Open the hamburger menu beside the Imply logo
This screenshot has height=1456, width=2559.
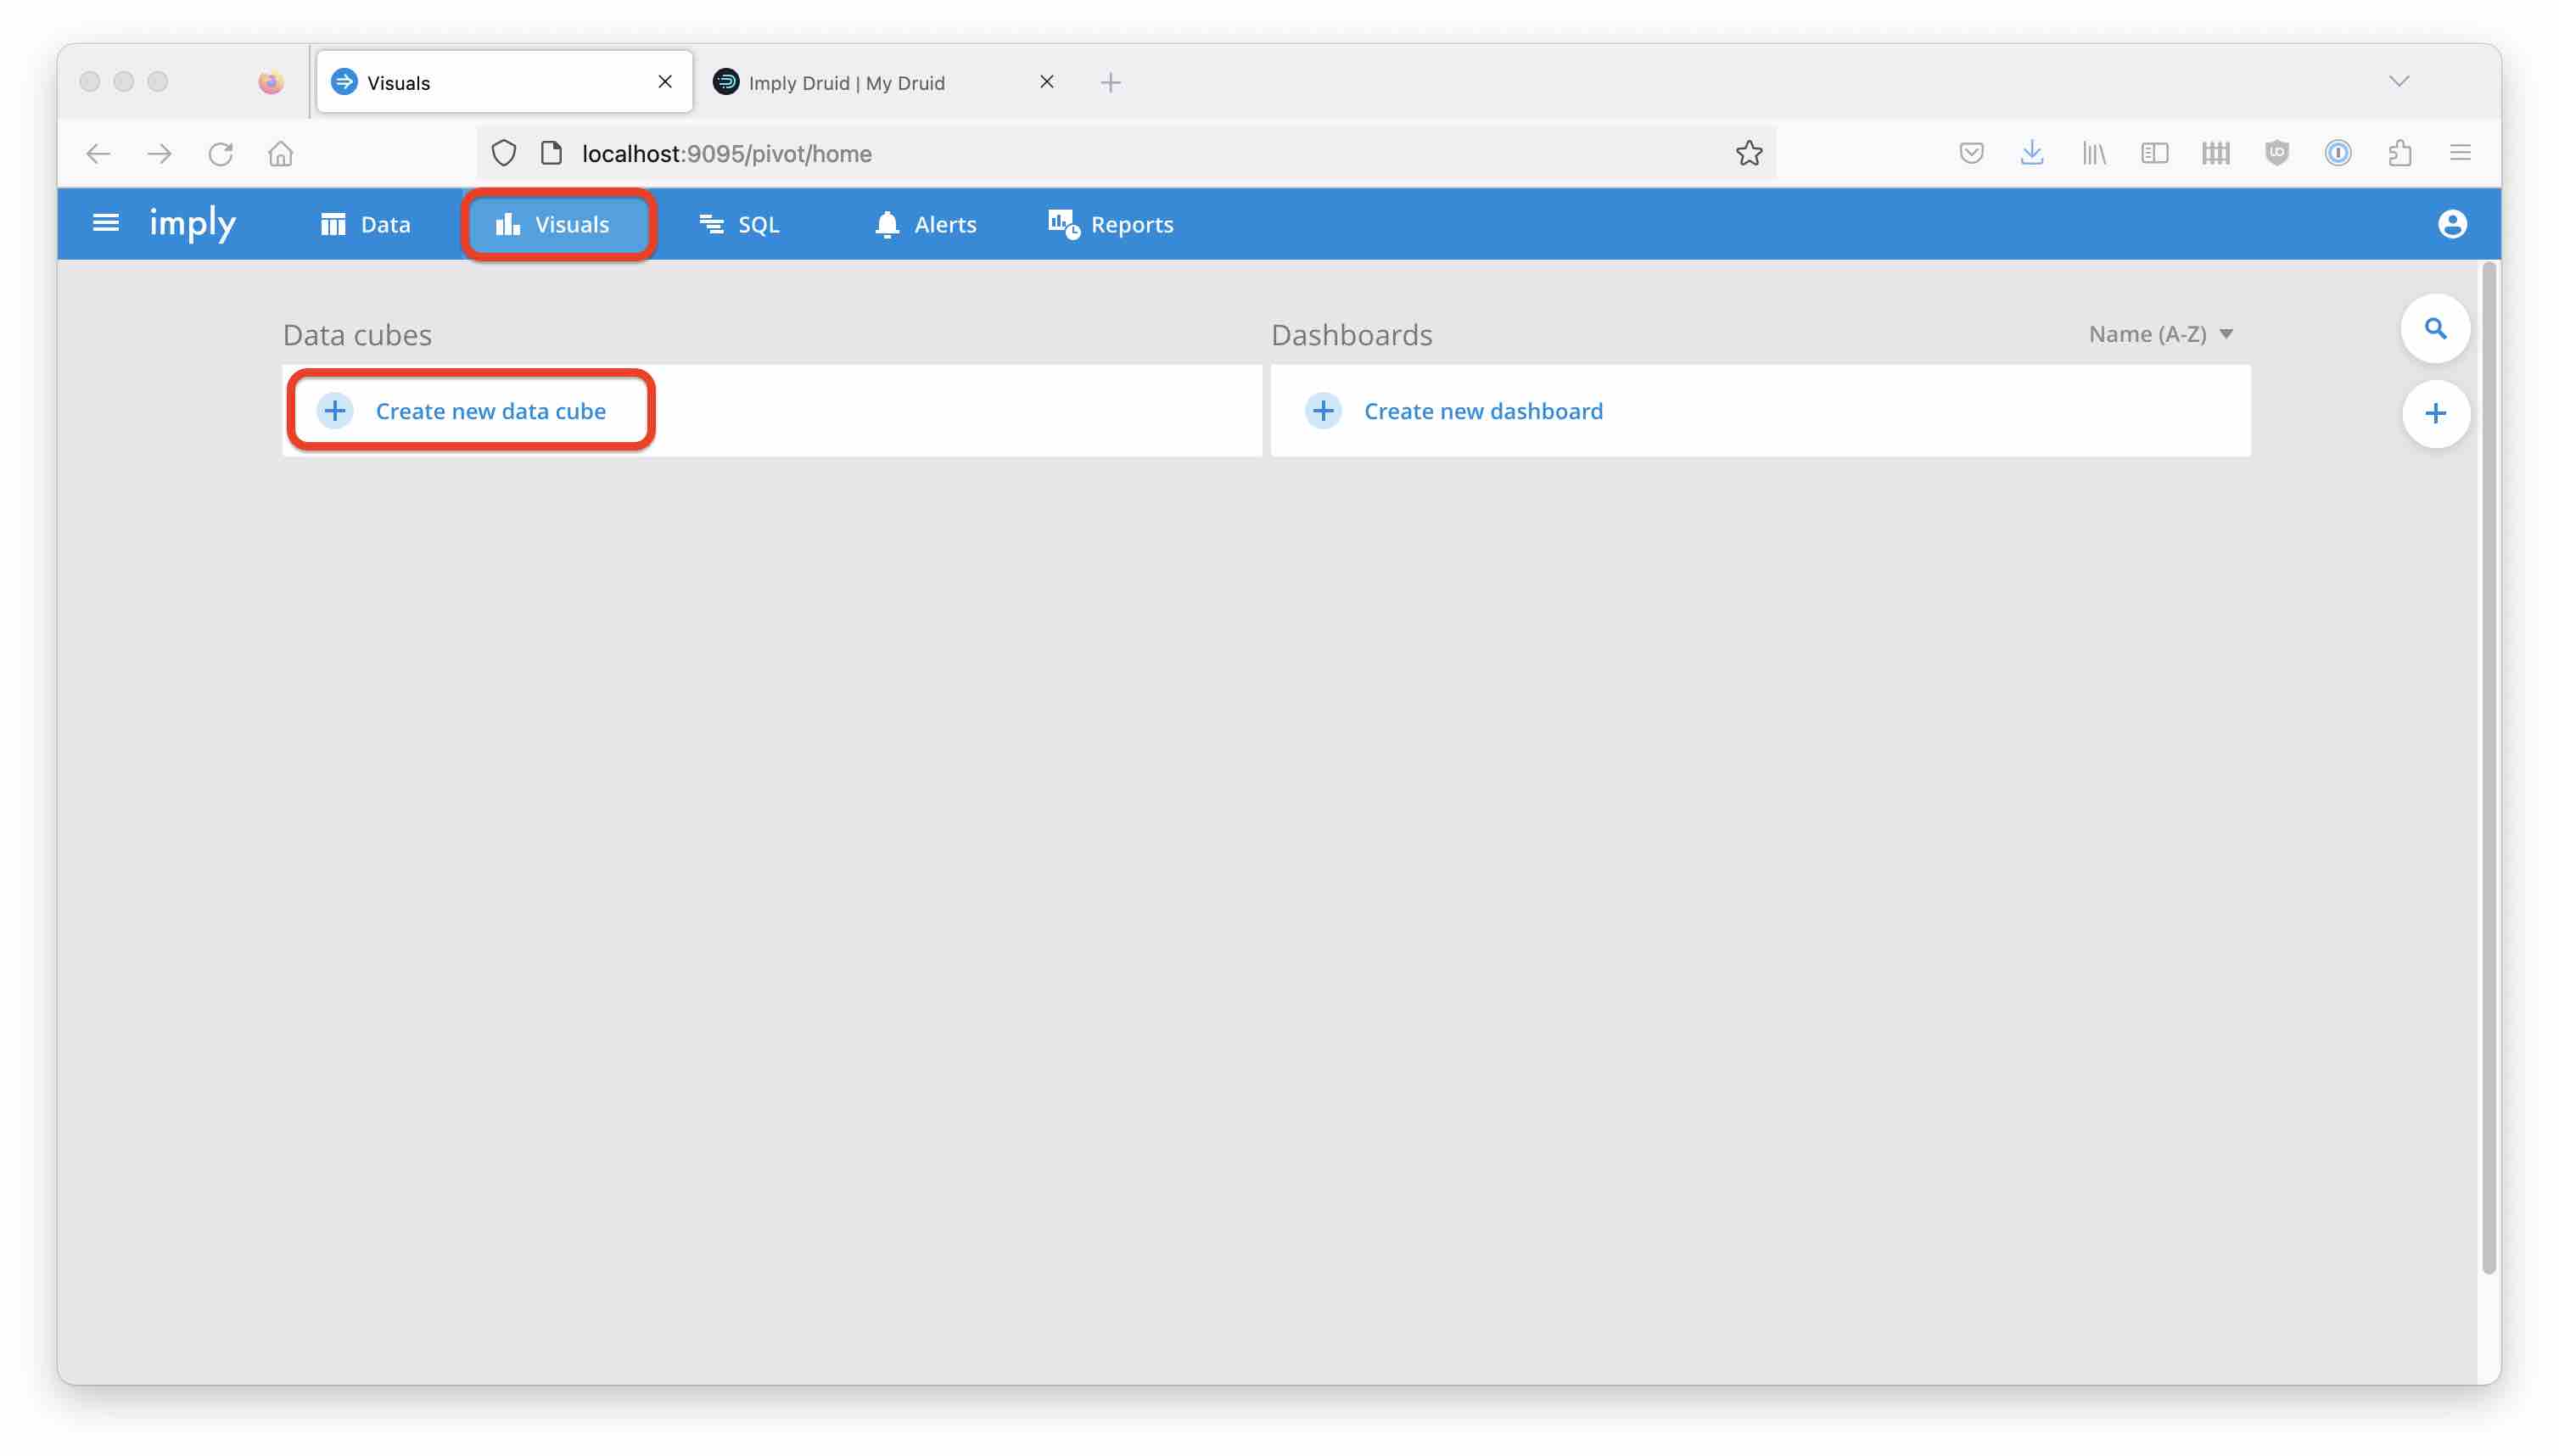click(105, 222)
